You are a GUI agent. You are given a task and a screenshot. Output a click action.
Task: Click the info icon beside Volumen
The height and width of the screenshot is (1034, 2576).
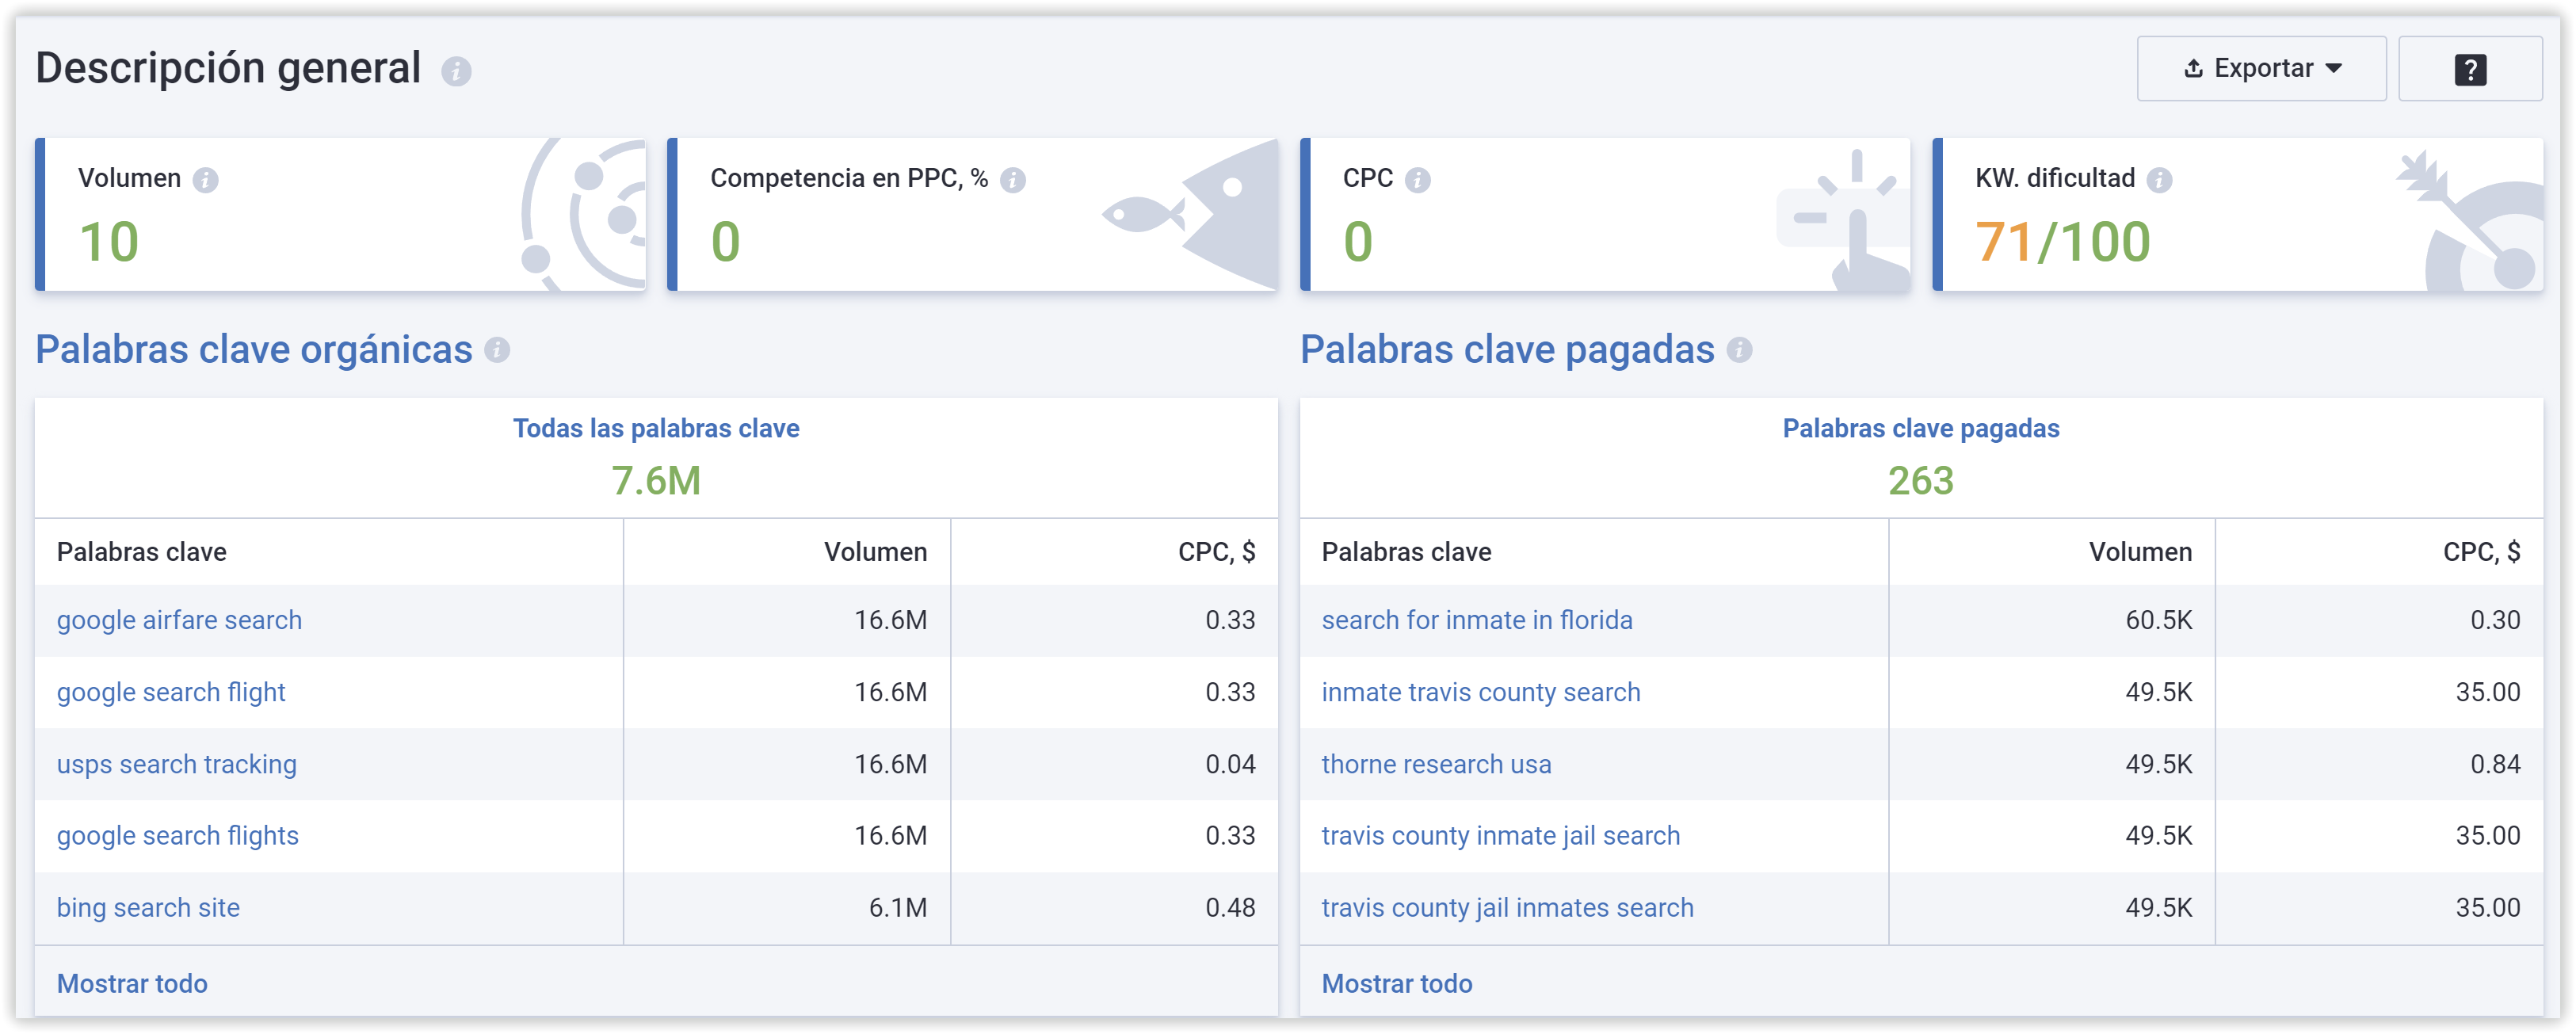coord(207,180)
